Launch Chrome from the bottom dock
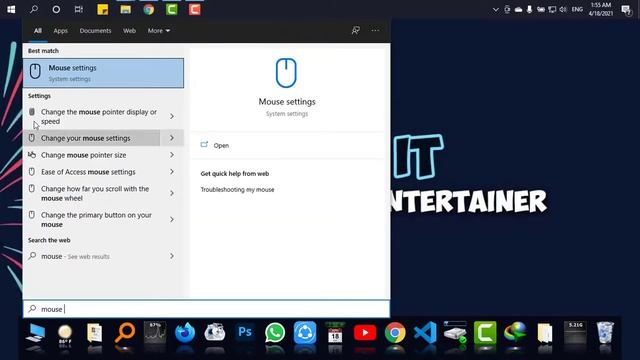This screenshot has height=360, width=640. [395, 333]
